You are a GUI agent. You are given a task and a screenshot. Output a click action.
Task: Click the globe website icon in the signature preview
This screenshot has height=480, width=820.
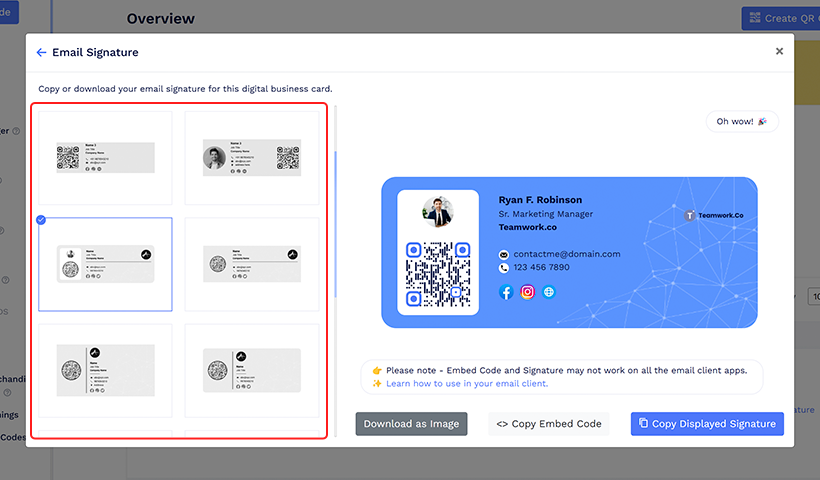(549, 292)
